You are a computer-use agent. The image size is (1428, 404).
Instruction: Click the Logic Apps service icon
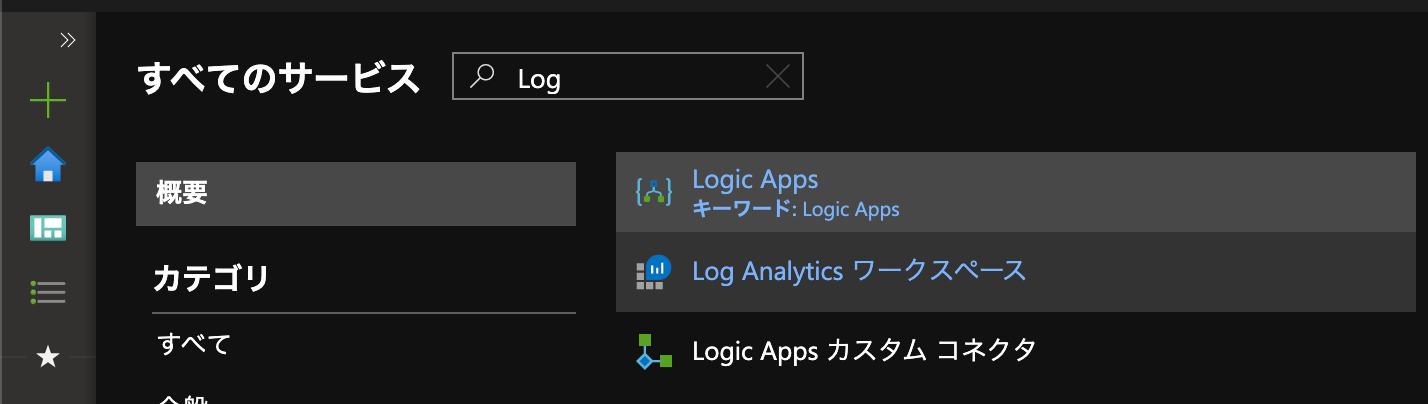[x=653, y=192]
